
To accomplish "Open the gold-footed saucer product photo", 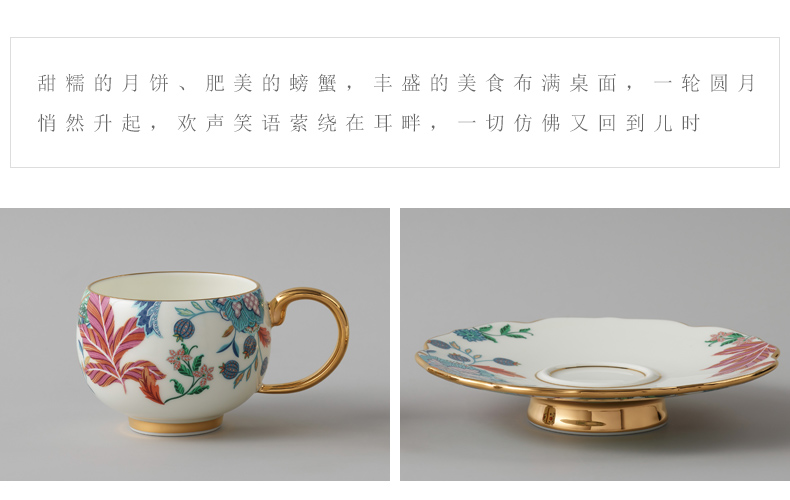I will (x=595, y=344).
